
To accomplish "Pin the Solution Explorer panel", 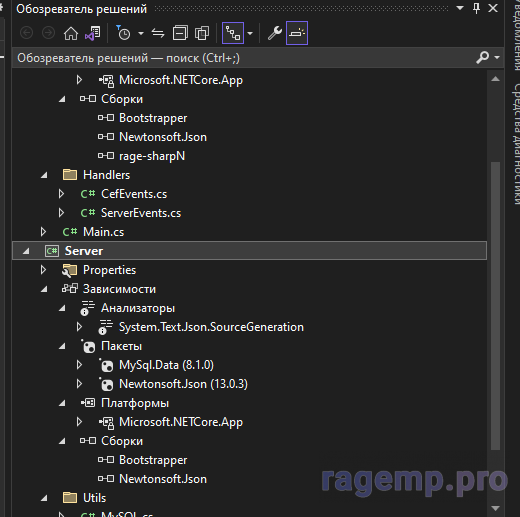I will coord(476,8).
